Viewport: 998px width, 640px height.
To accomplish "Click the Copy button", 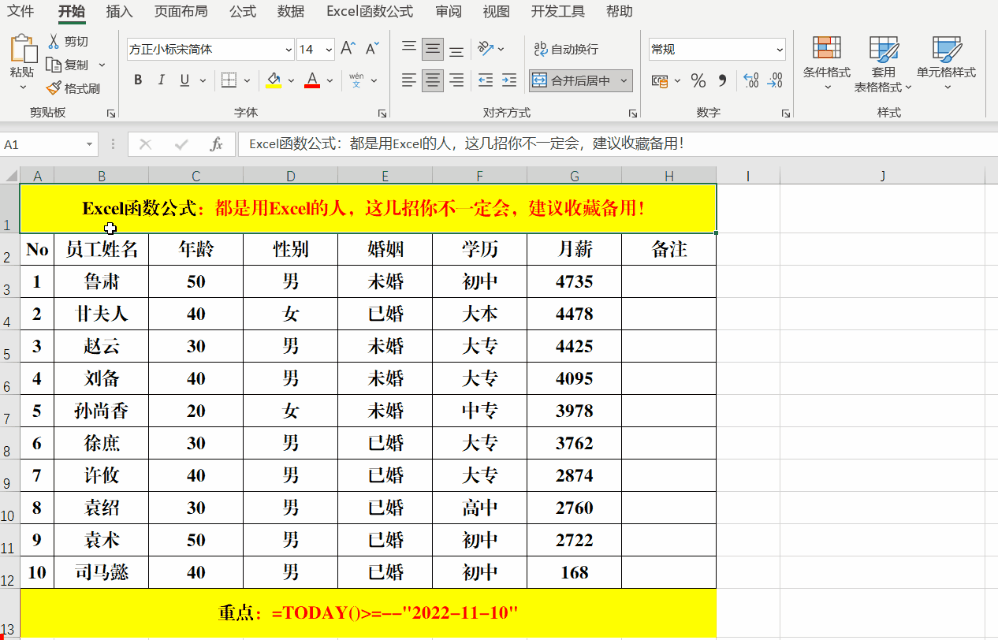I will [69, 65].
